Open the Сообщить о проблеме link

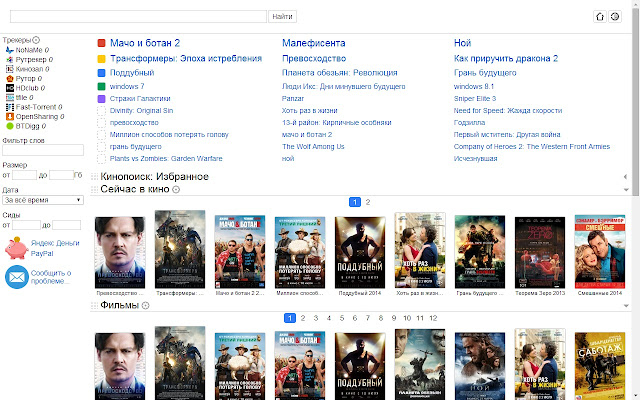(x=51, y=277)
